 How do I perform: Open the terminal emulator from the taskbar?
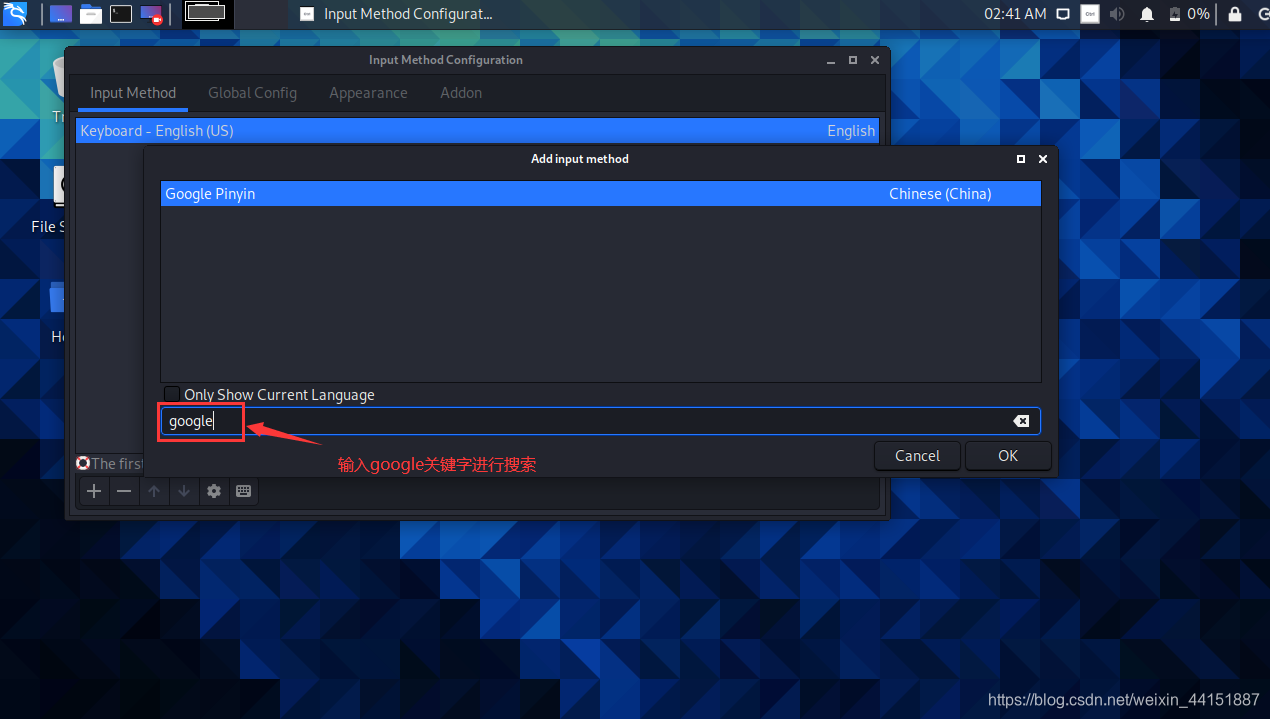pos(121,14)
